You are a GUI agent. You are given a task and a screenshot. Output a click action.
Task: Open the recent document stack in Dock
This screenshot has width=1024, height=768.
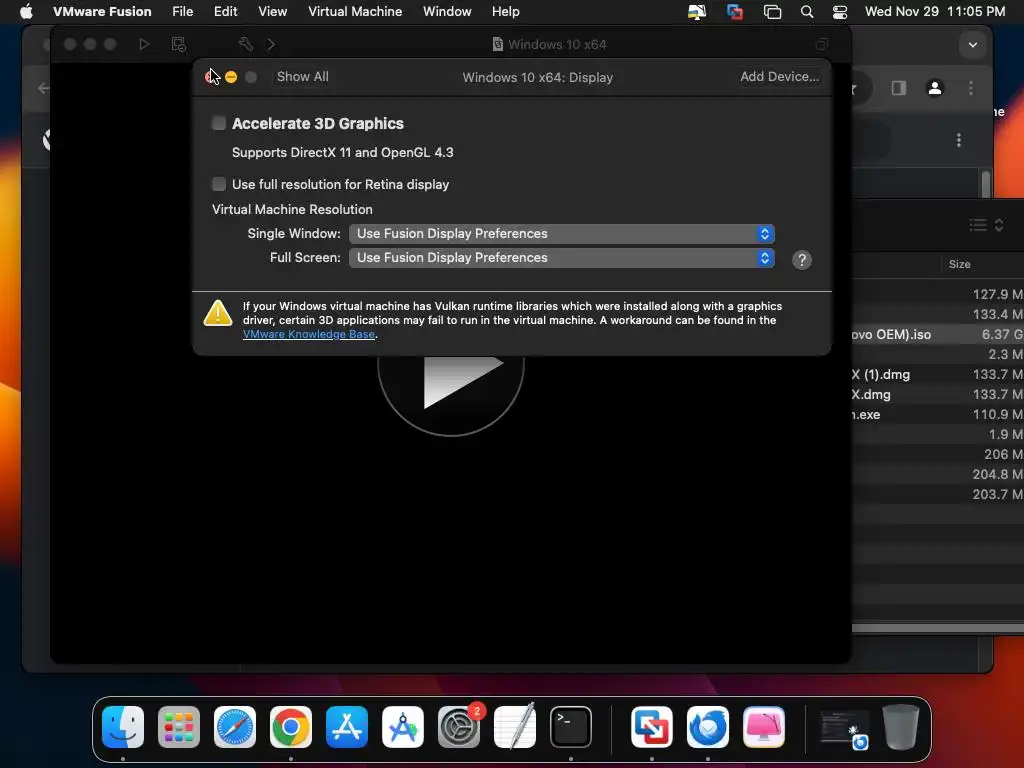tap(844, 728)
